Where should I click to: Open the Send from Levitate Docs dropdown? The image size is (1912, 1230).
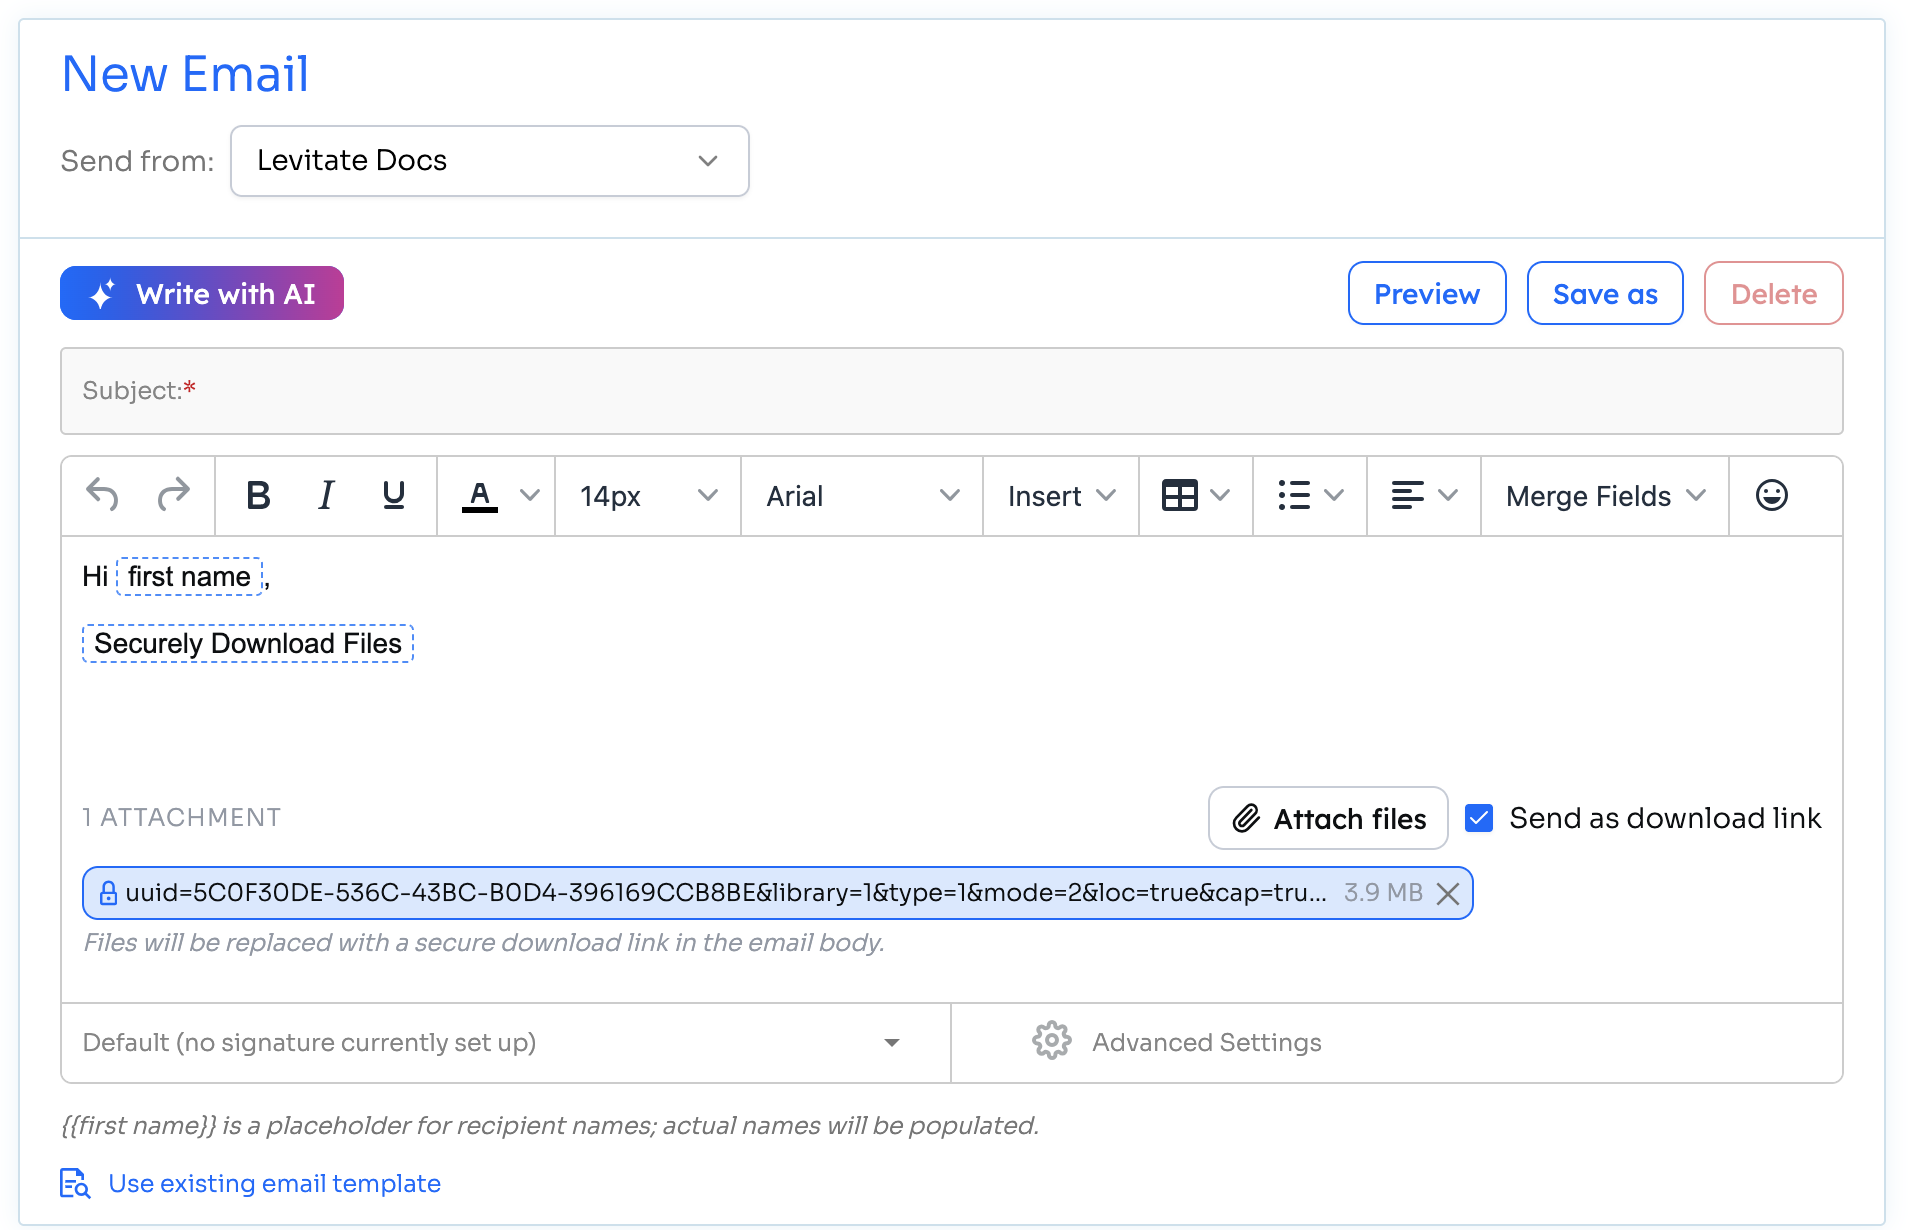[490, 161]
